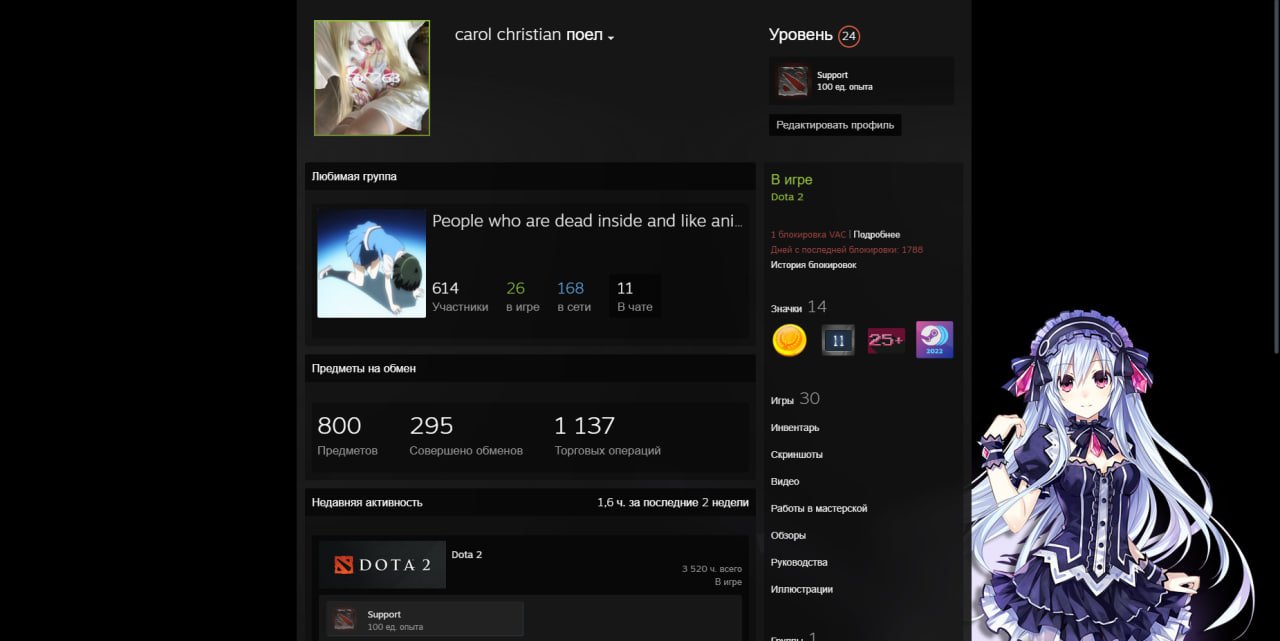Open the favorite group avatar image
The width and height of the screenshot is (1280, 641).
point(371,264)
